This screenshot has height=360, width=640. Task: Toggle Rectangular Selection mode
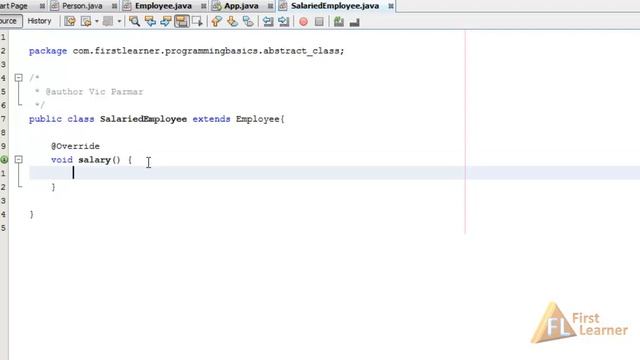(197, 21)
